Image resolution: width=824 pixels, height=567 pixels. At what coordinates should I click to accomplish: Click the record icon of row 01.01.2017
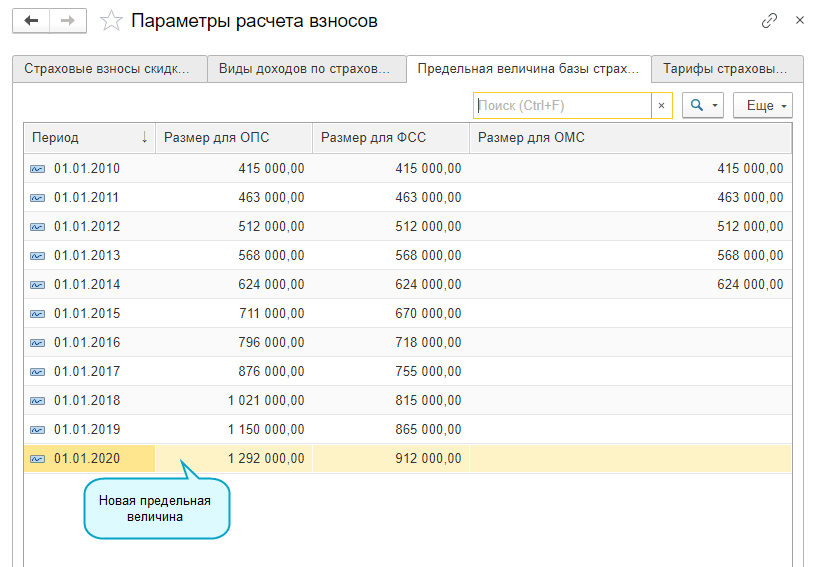(37, 372)
